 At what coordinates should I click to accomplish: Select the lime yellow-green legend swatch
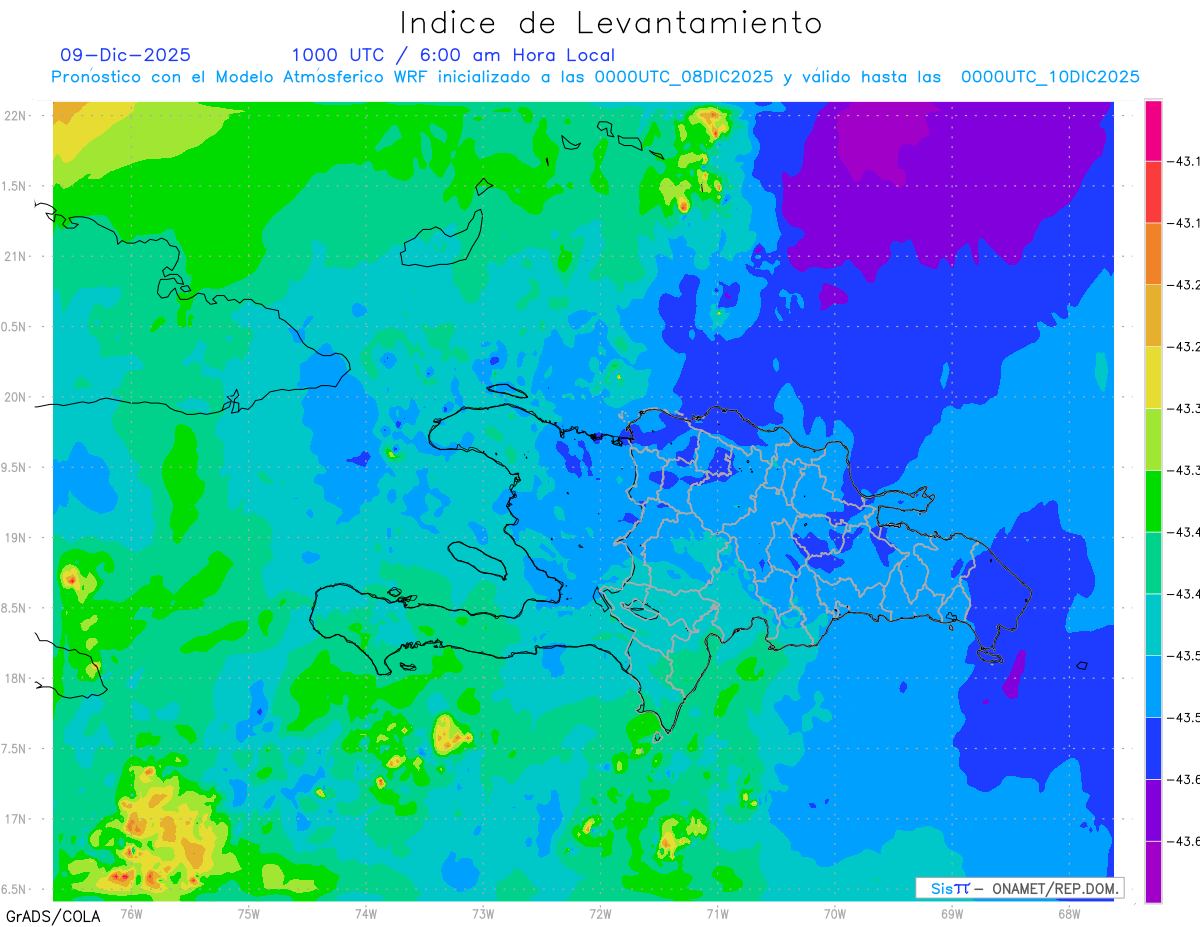click(x=1153, y=439)
